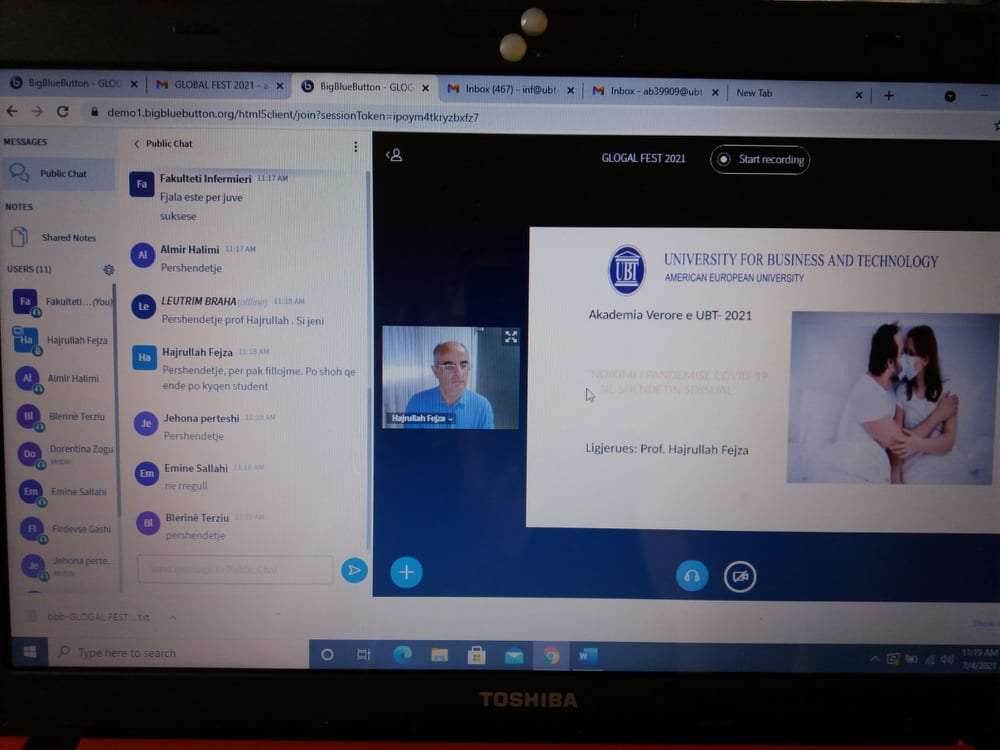Click the blue plus Actions button
Image resolution: width=1000 pixels, height=750 pixels.
[406, 572]
